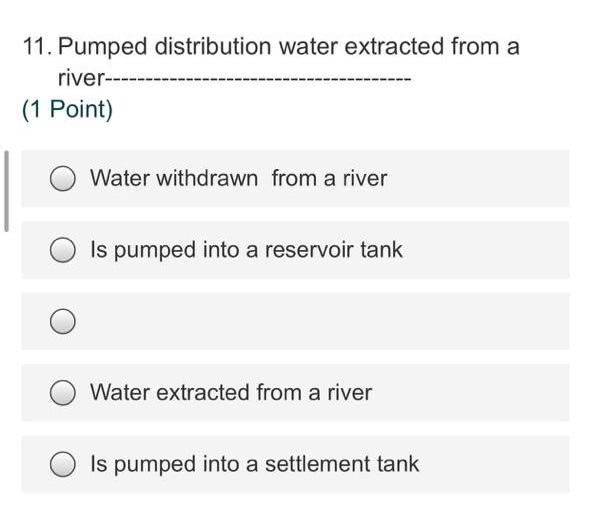Click the dashed blank line after "river"
Screen dimensions: 590x531
tap(257, 79)
